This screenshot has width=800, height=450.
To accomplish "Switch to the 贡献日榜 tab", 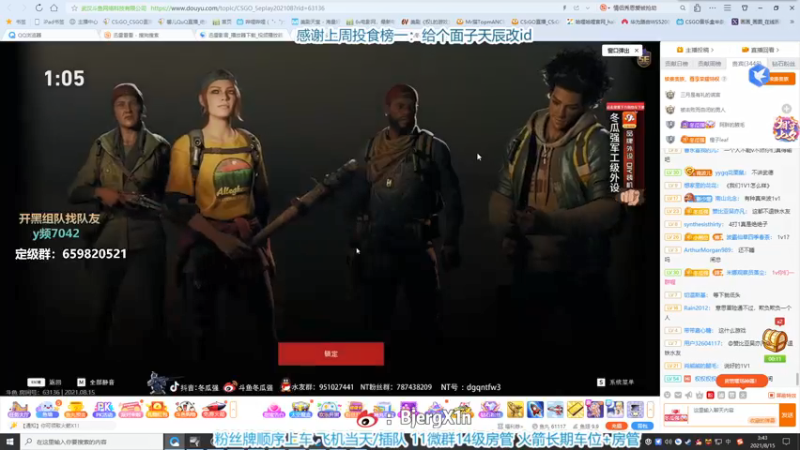I will pyautogui.click(x=677, y=64).
